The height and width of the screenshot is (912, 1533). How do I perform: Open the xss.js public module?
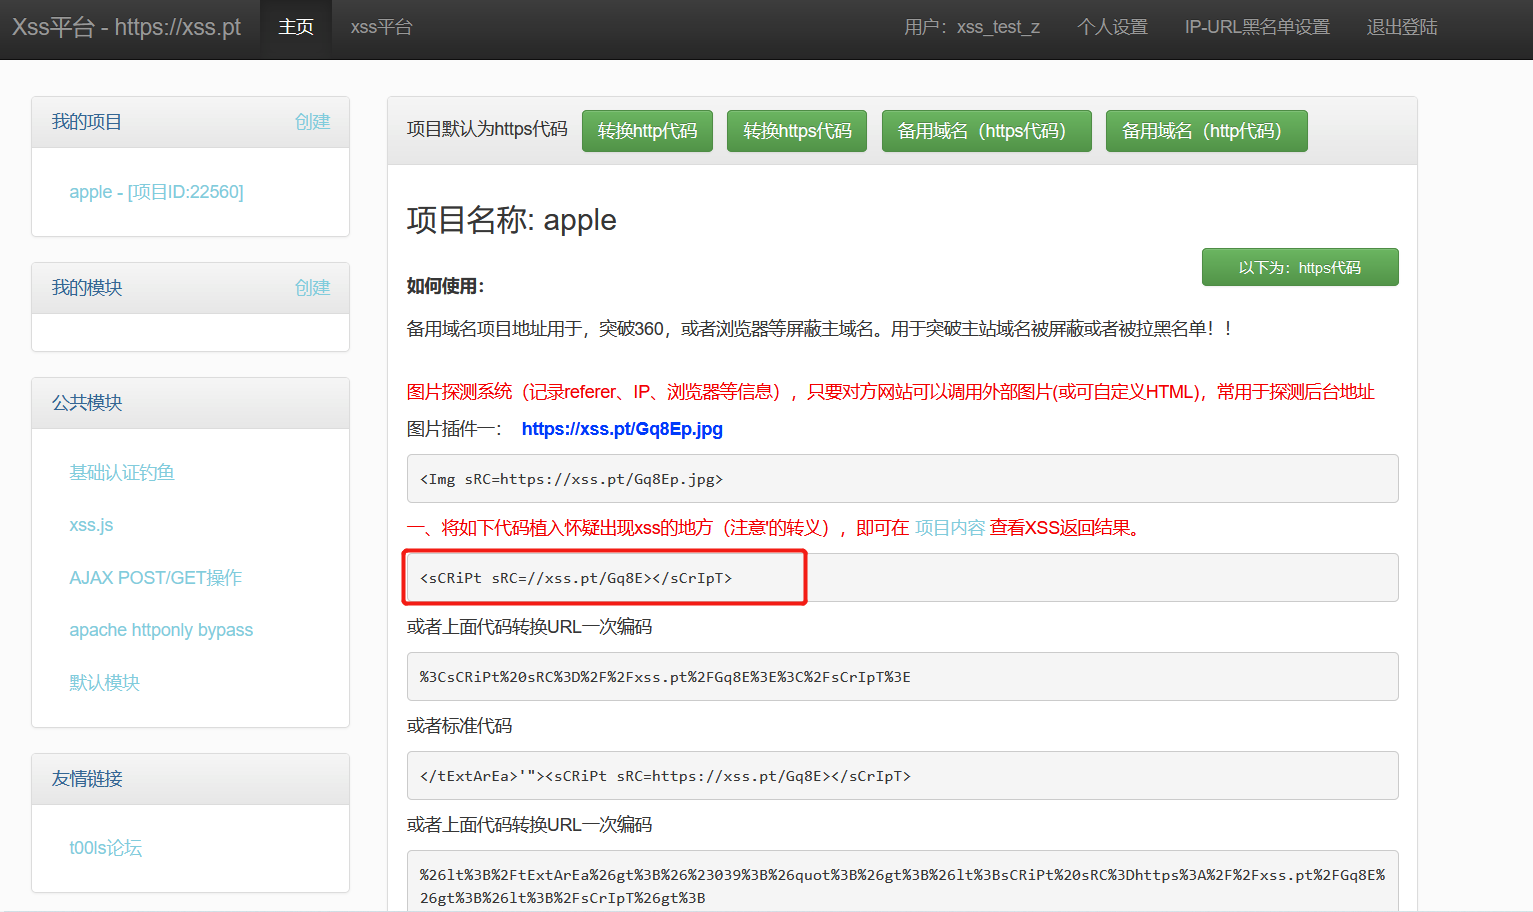pos(91,525)
